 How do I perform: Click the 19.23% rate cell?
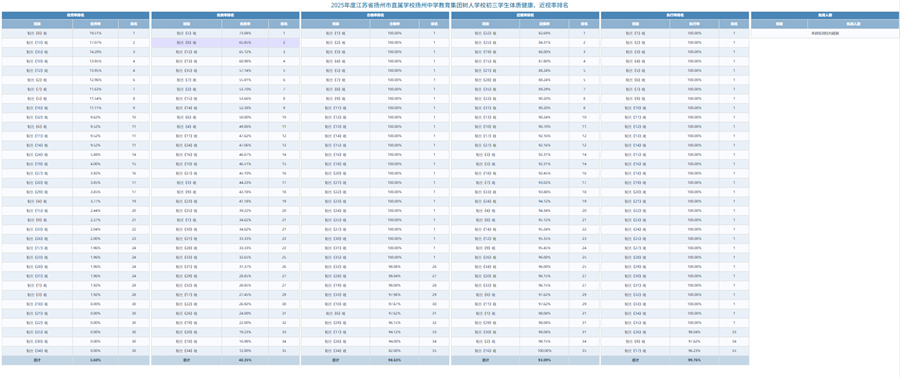tap(245, 332)
